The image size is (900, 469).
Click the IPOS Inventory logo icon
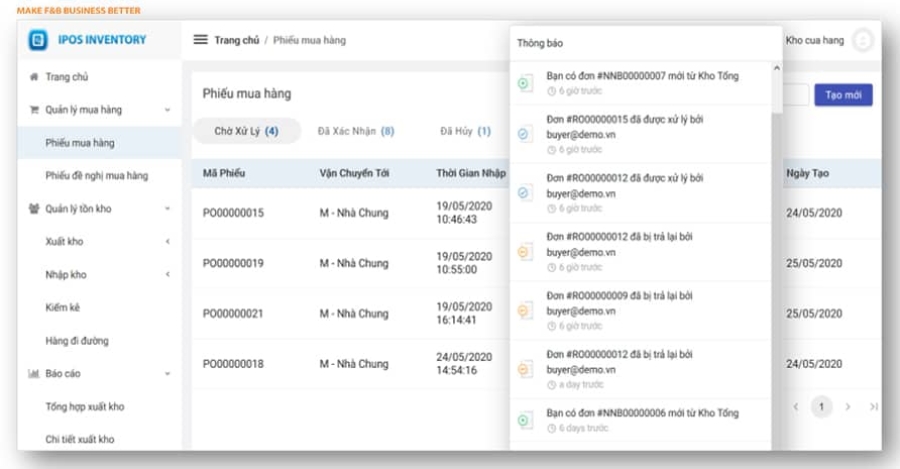38,40
